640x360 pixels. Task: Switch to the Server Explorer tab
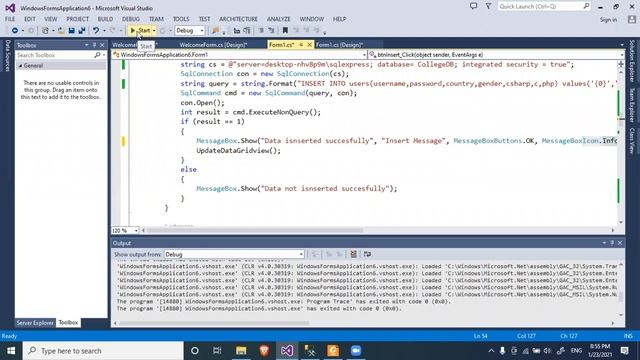(x=35, y=322)
